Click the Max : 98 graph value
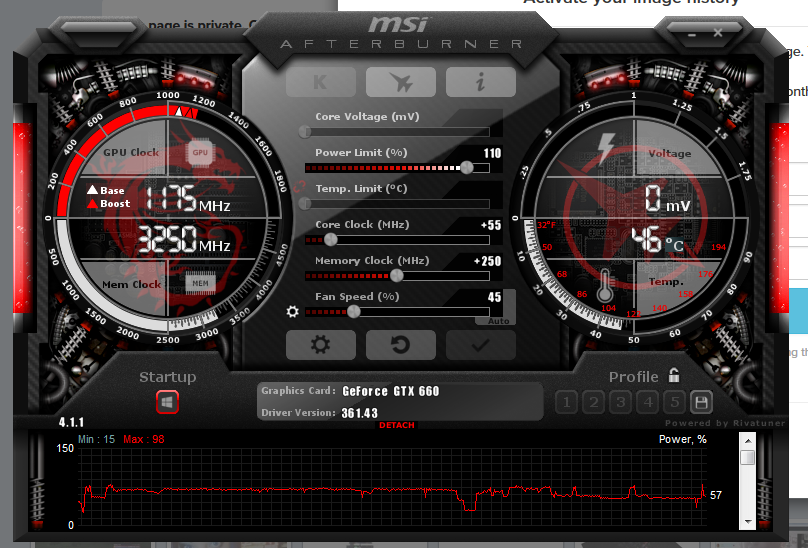Viewport: 808px width, 548px height. (144, 439)
